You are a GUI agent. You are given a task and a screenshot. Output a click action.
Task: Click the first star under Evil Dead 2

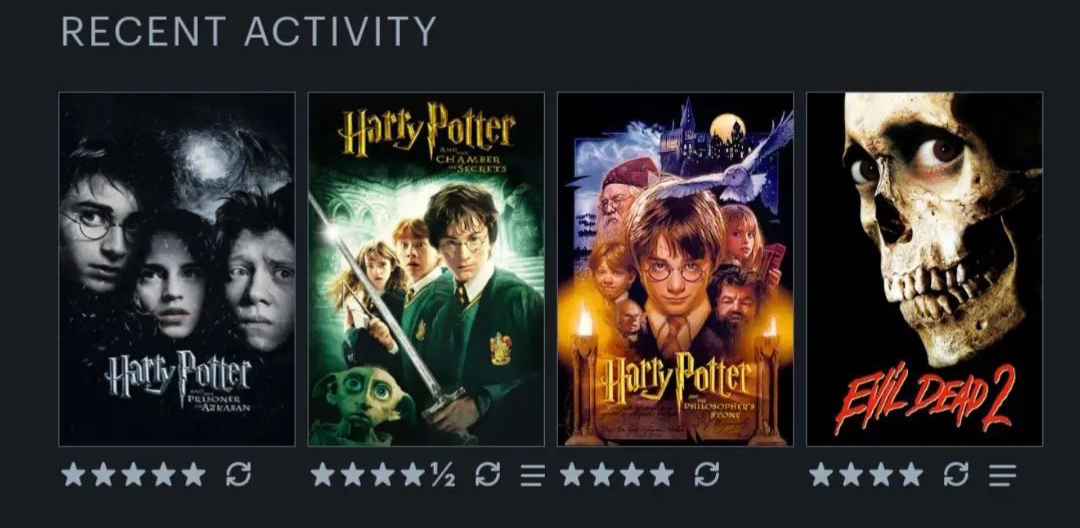coord(821,474)
